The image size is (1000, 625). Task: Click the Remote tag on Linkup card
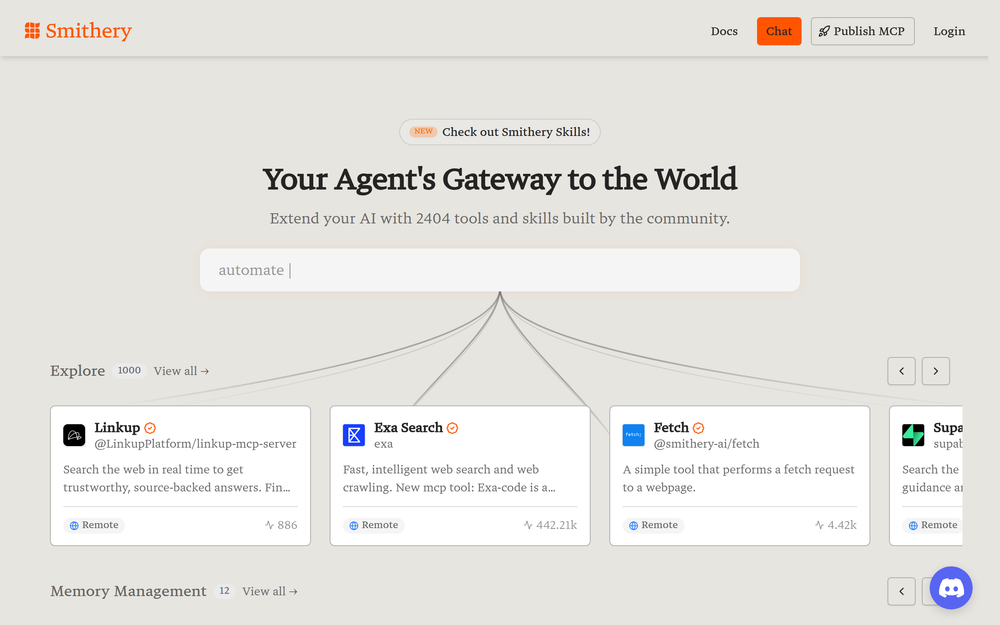[x=94, y=525]
